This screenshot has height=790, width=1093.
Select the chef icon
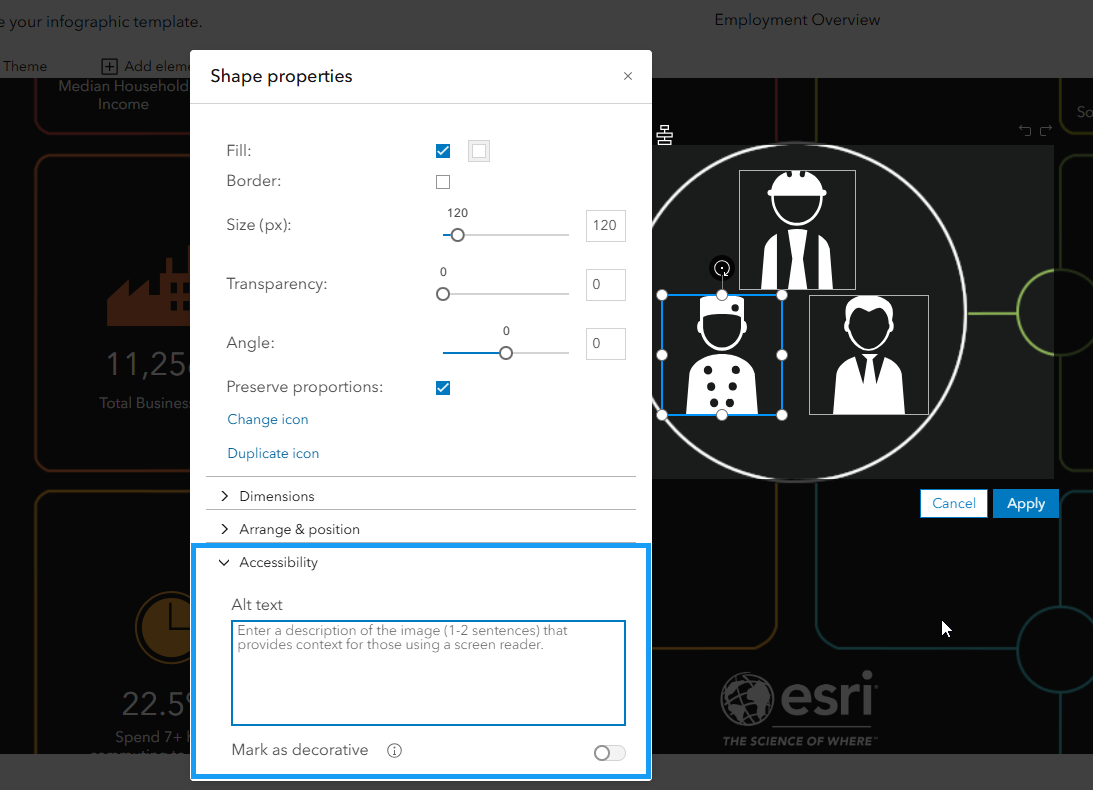[721, 355]
